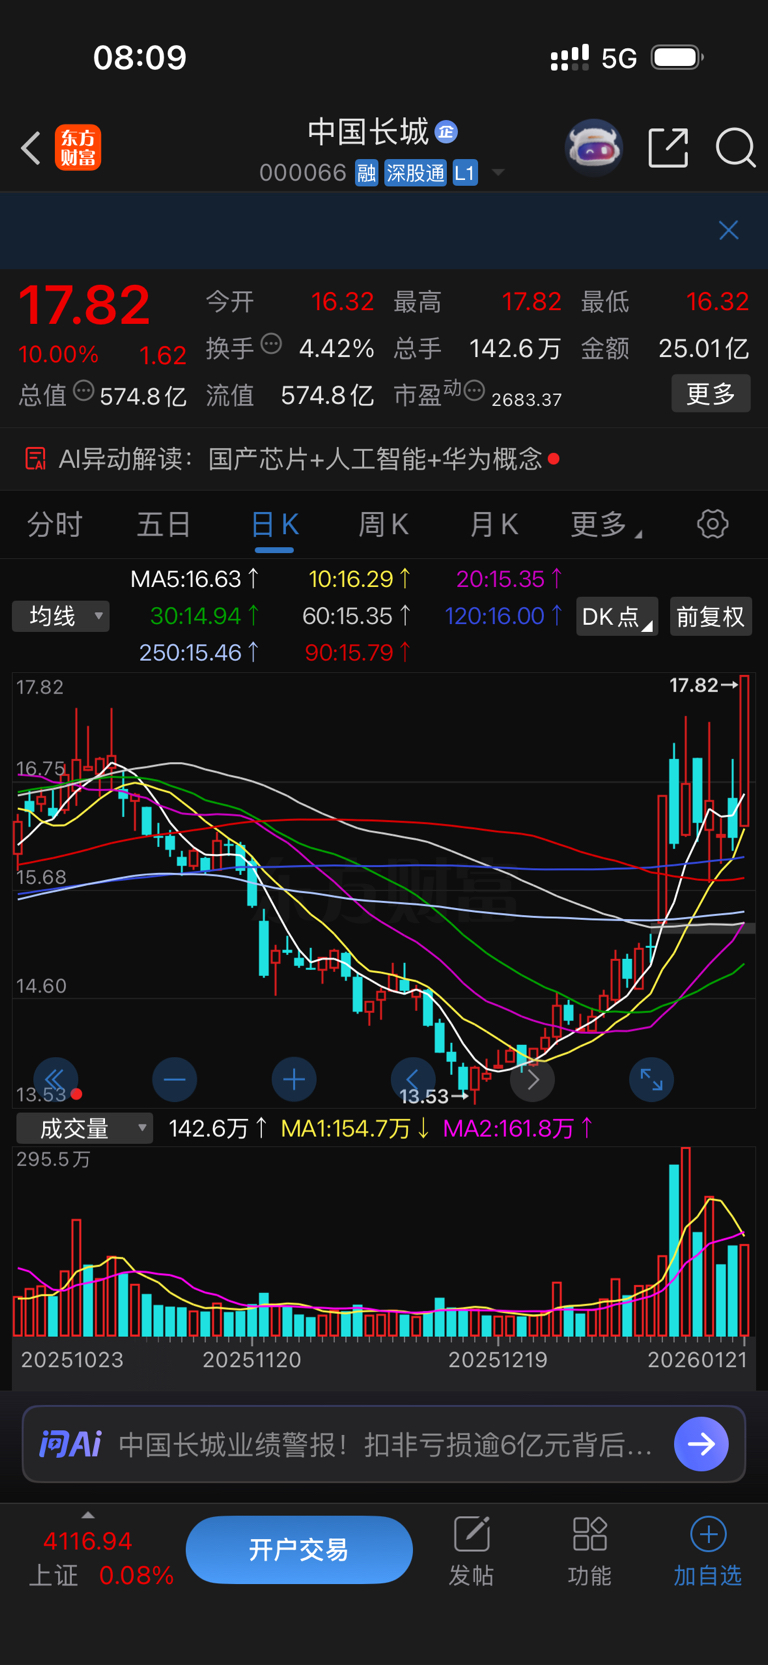
Task: Open the search magnifier
Action: 736,148
